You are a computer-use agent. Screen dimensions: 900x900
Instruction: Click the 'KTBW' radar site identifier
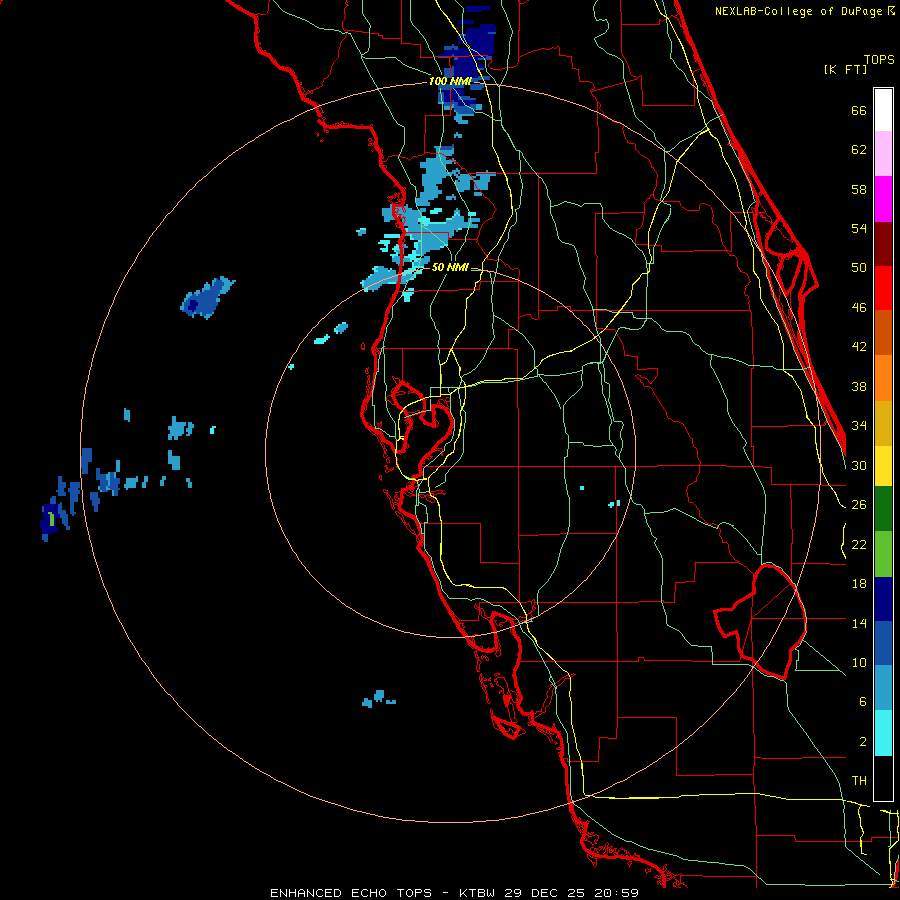pos(476,893)
